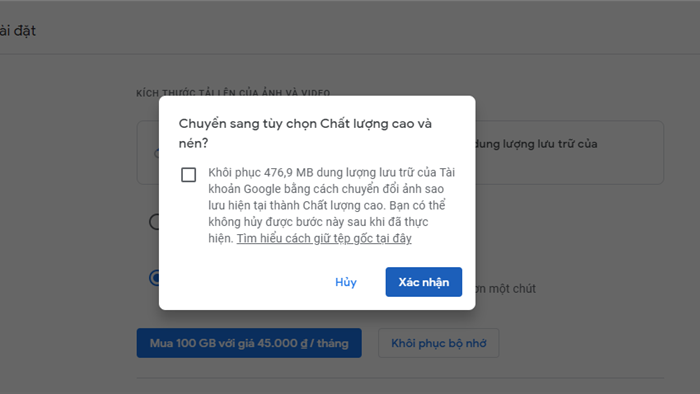Select the radio button in the top option card
Image resolution: width=700 pixels, height=394 pixels.
click(x=156, y=153)
